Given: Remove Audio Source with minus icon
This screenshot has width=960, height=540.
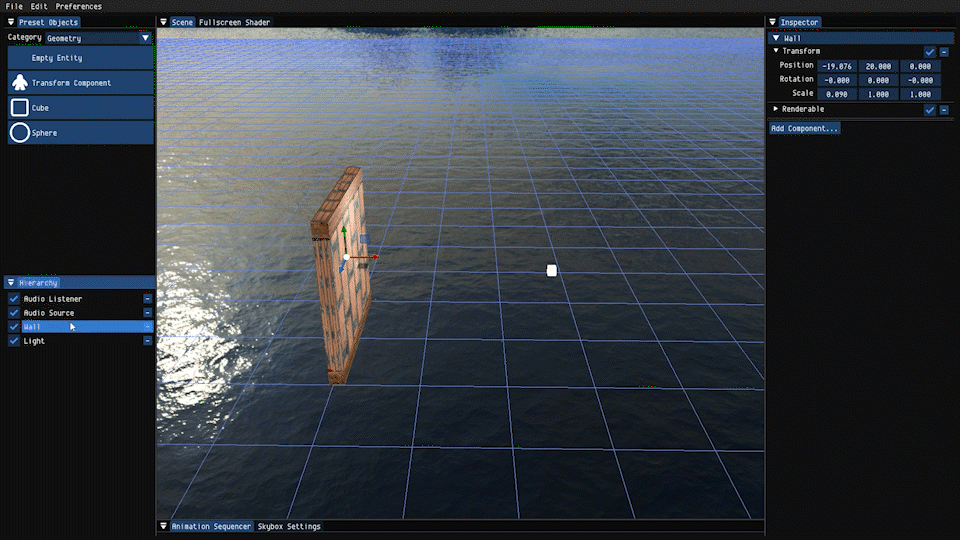Looking at the screenshot, I should [148, 312].
